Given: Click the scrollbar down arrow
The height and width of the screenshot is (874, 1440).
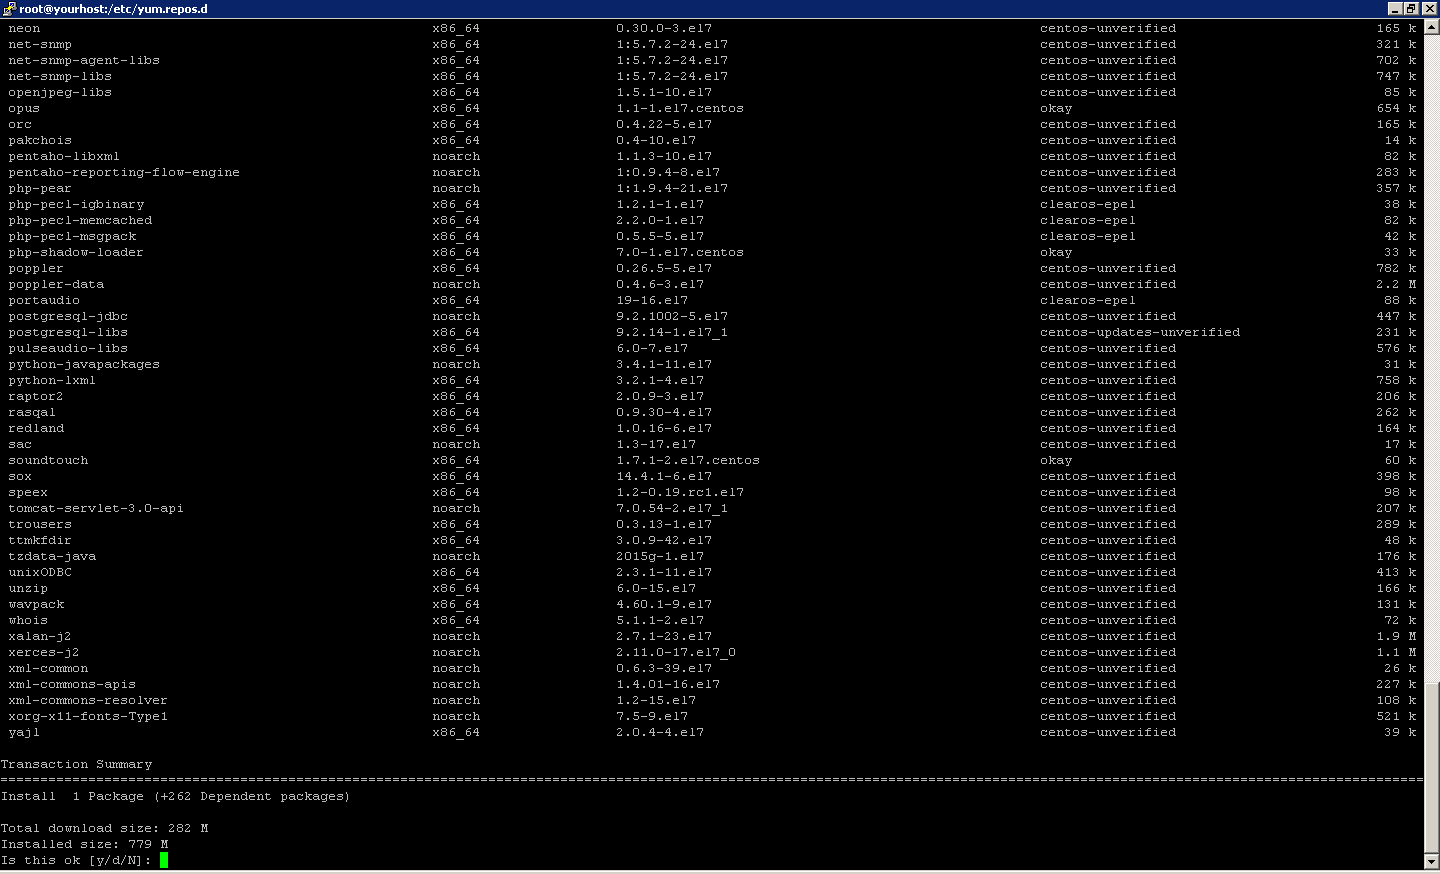Looking at the screenshot, I should pyautogui.click(x=1432, y=861).
